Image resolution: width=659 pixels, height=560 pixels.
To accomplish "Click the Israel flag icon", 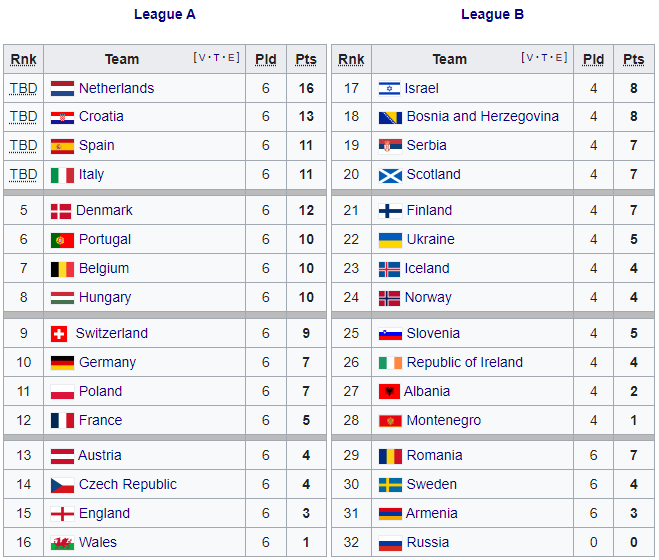I will point(390,89).
